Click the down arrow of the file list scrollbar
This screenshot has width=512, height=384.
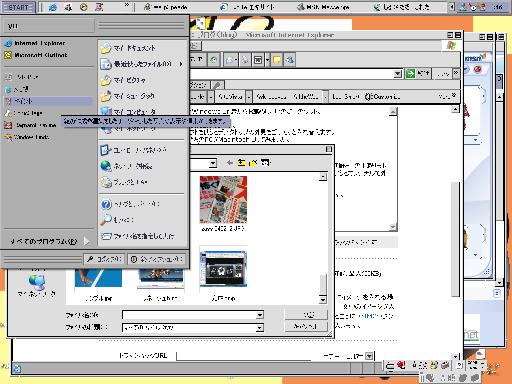pyautogui.click(x=322, y=299)
